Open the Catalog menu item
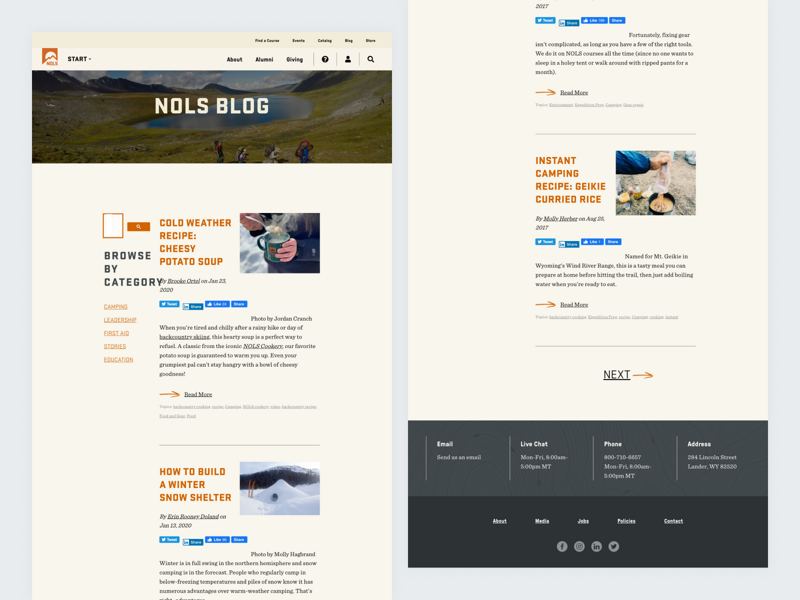This screenshot has width=800, height=600. click(x=324, y=40)
